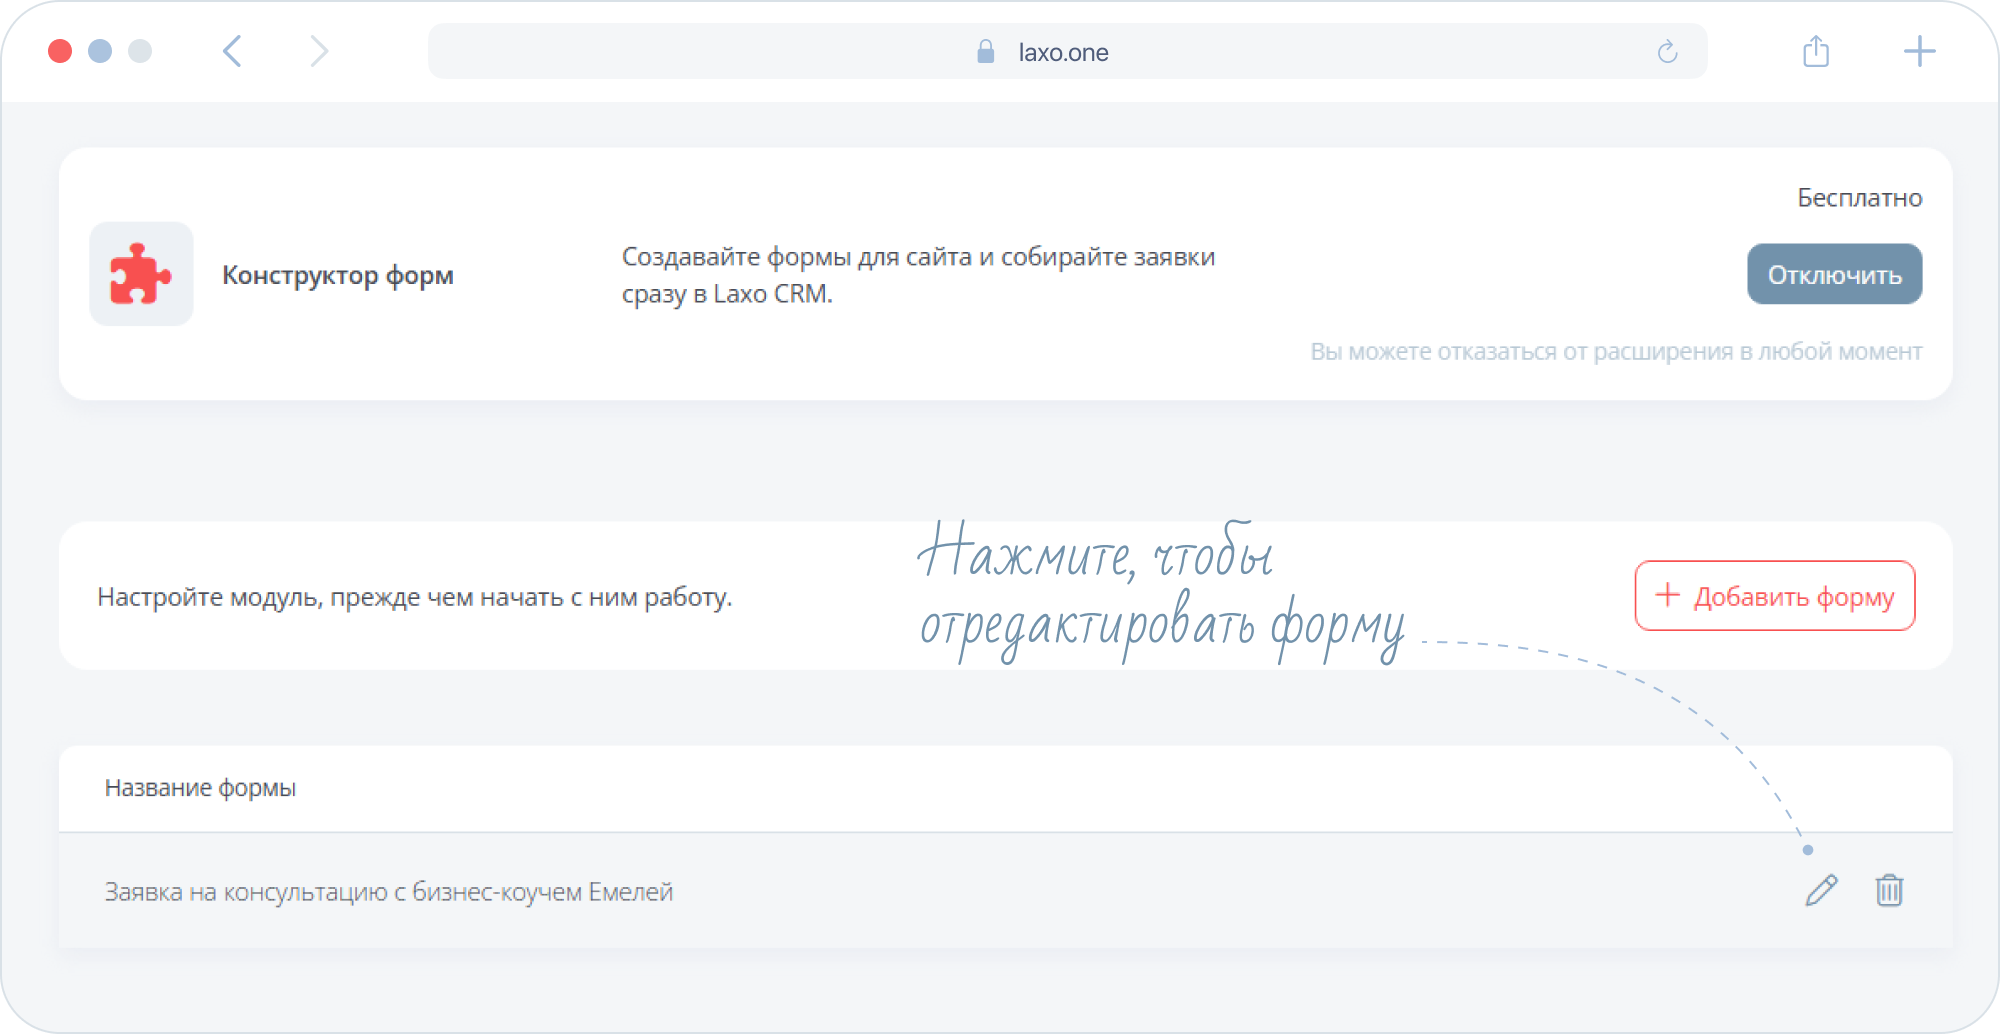
Task: Close the window with the red button
Action: click(60, 51)
